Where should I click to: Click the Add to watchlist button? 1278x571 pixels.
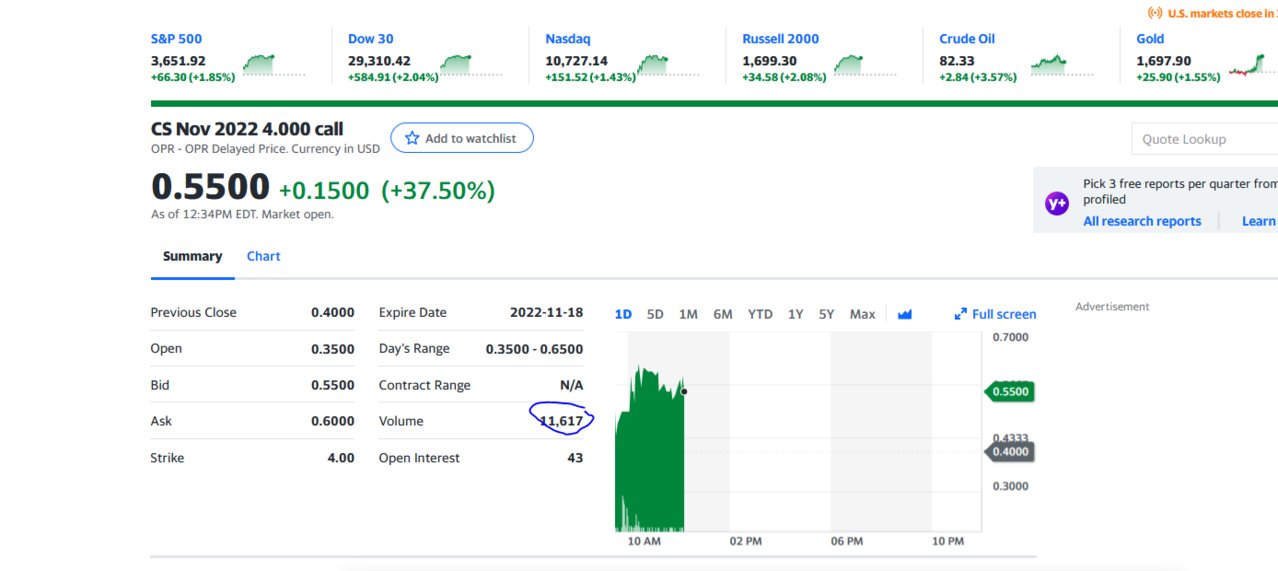click(x=462, y=138)
